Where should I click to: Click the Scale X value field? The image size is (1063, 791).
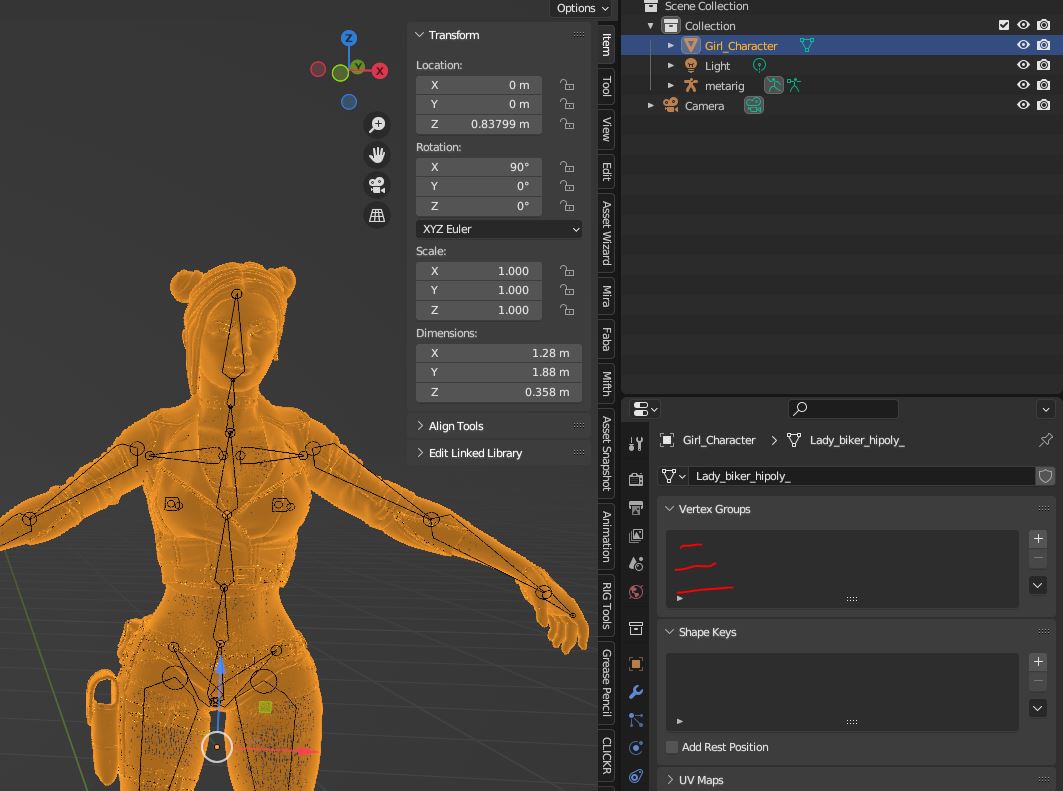479,271
